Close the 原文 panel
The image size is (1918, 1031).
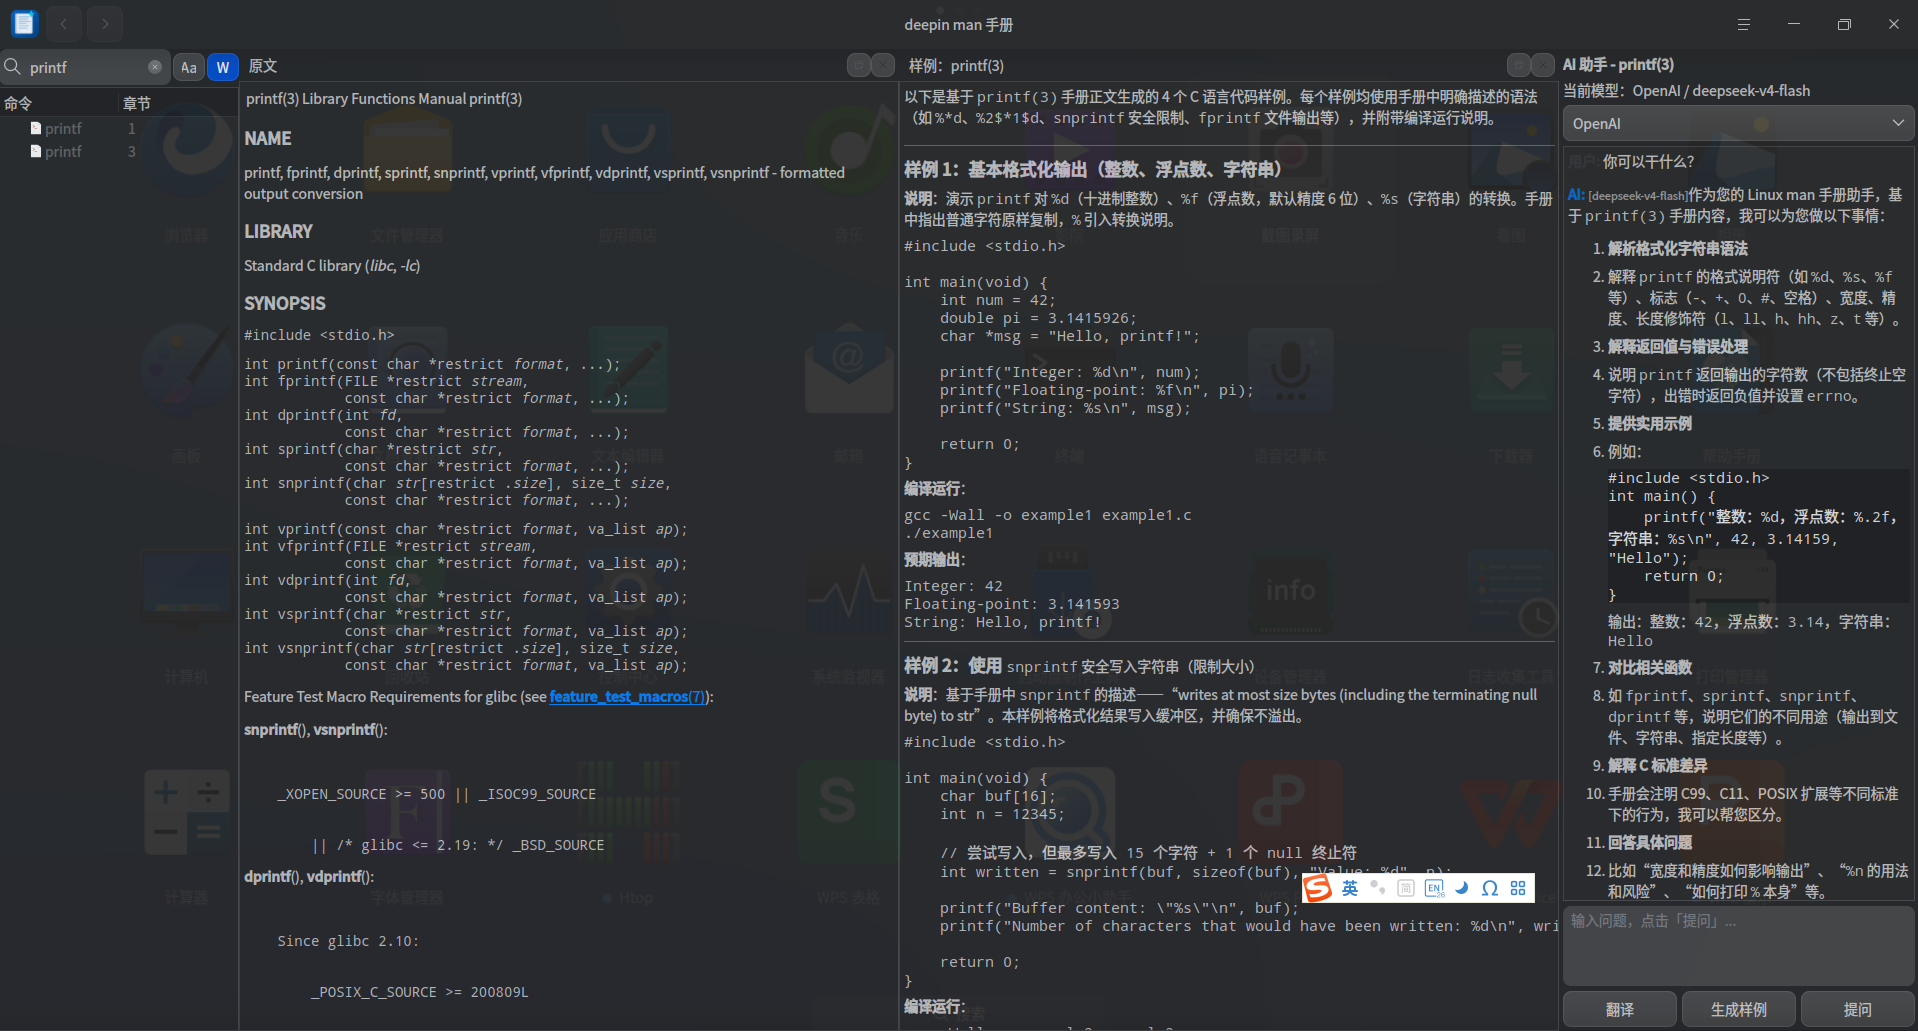[x=883, y=65]
